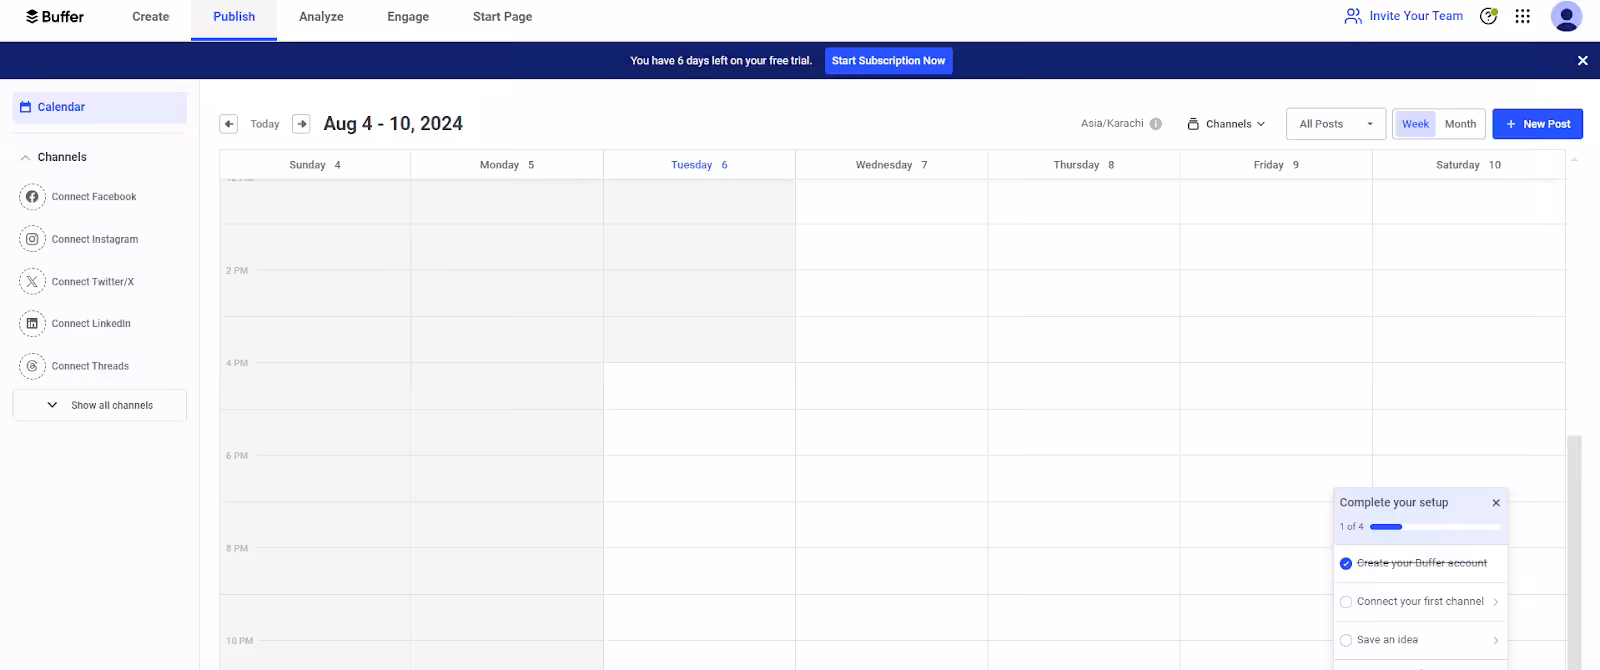Select the Save an idea radio

(x=1346, y=640)
